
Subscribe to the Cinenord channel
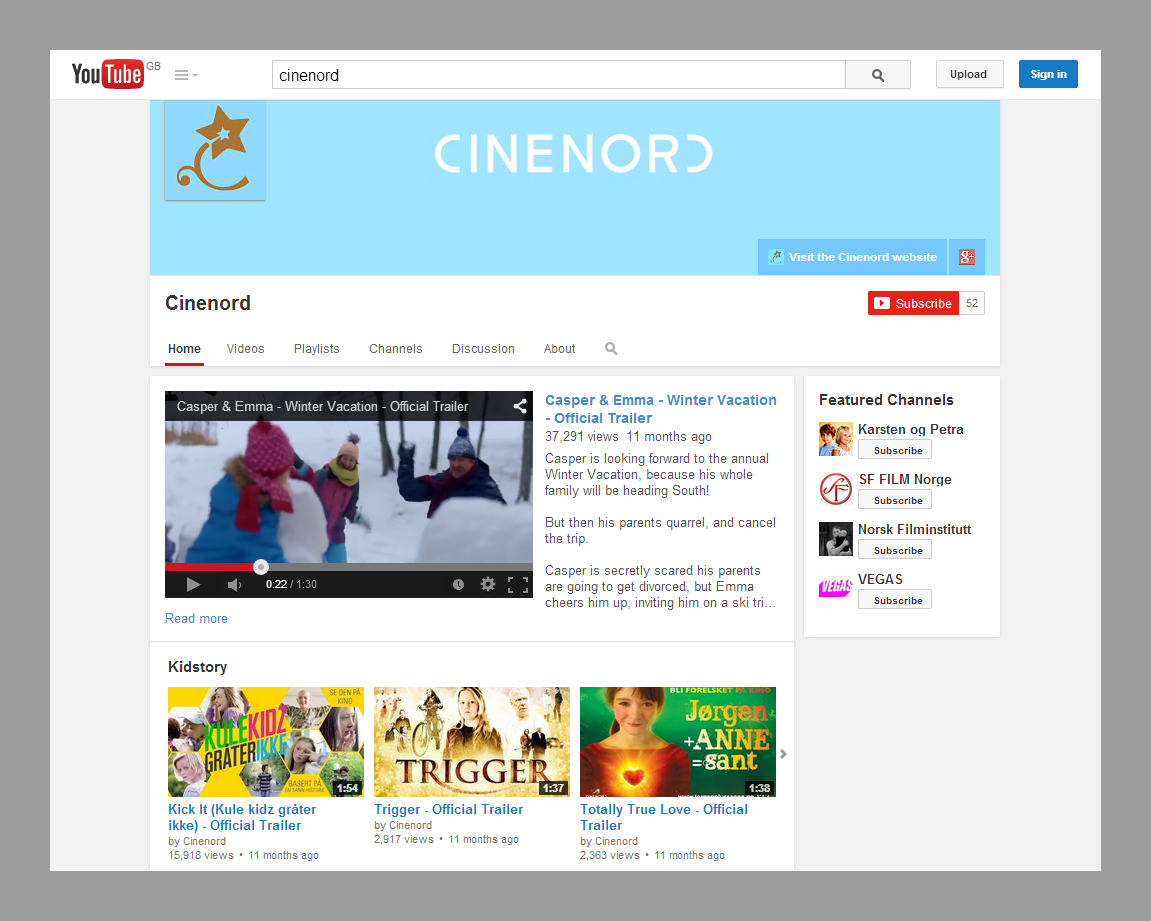tap(913, 303)
